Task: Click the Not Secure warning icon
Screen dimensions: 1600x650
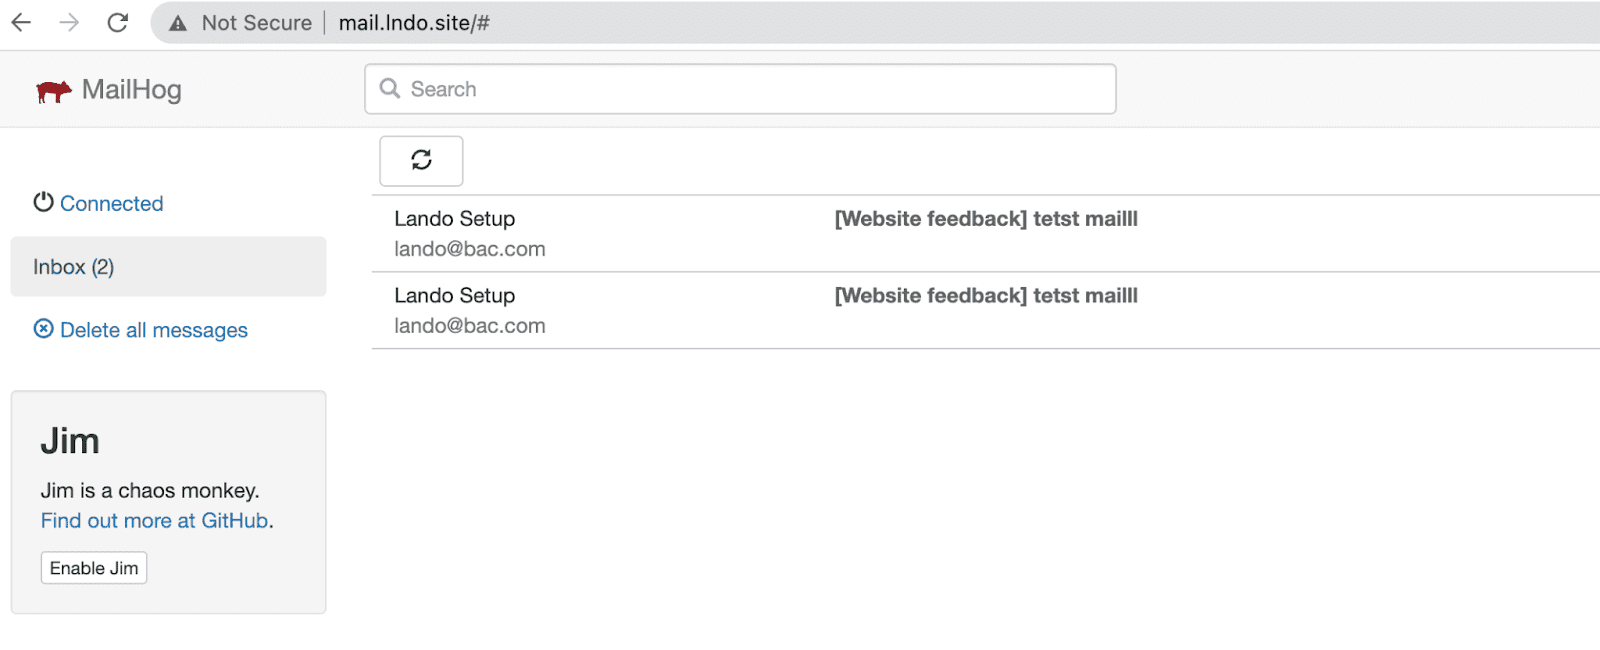Action: click(178, 23)
